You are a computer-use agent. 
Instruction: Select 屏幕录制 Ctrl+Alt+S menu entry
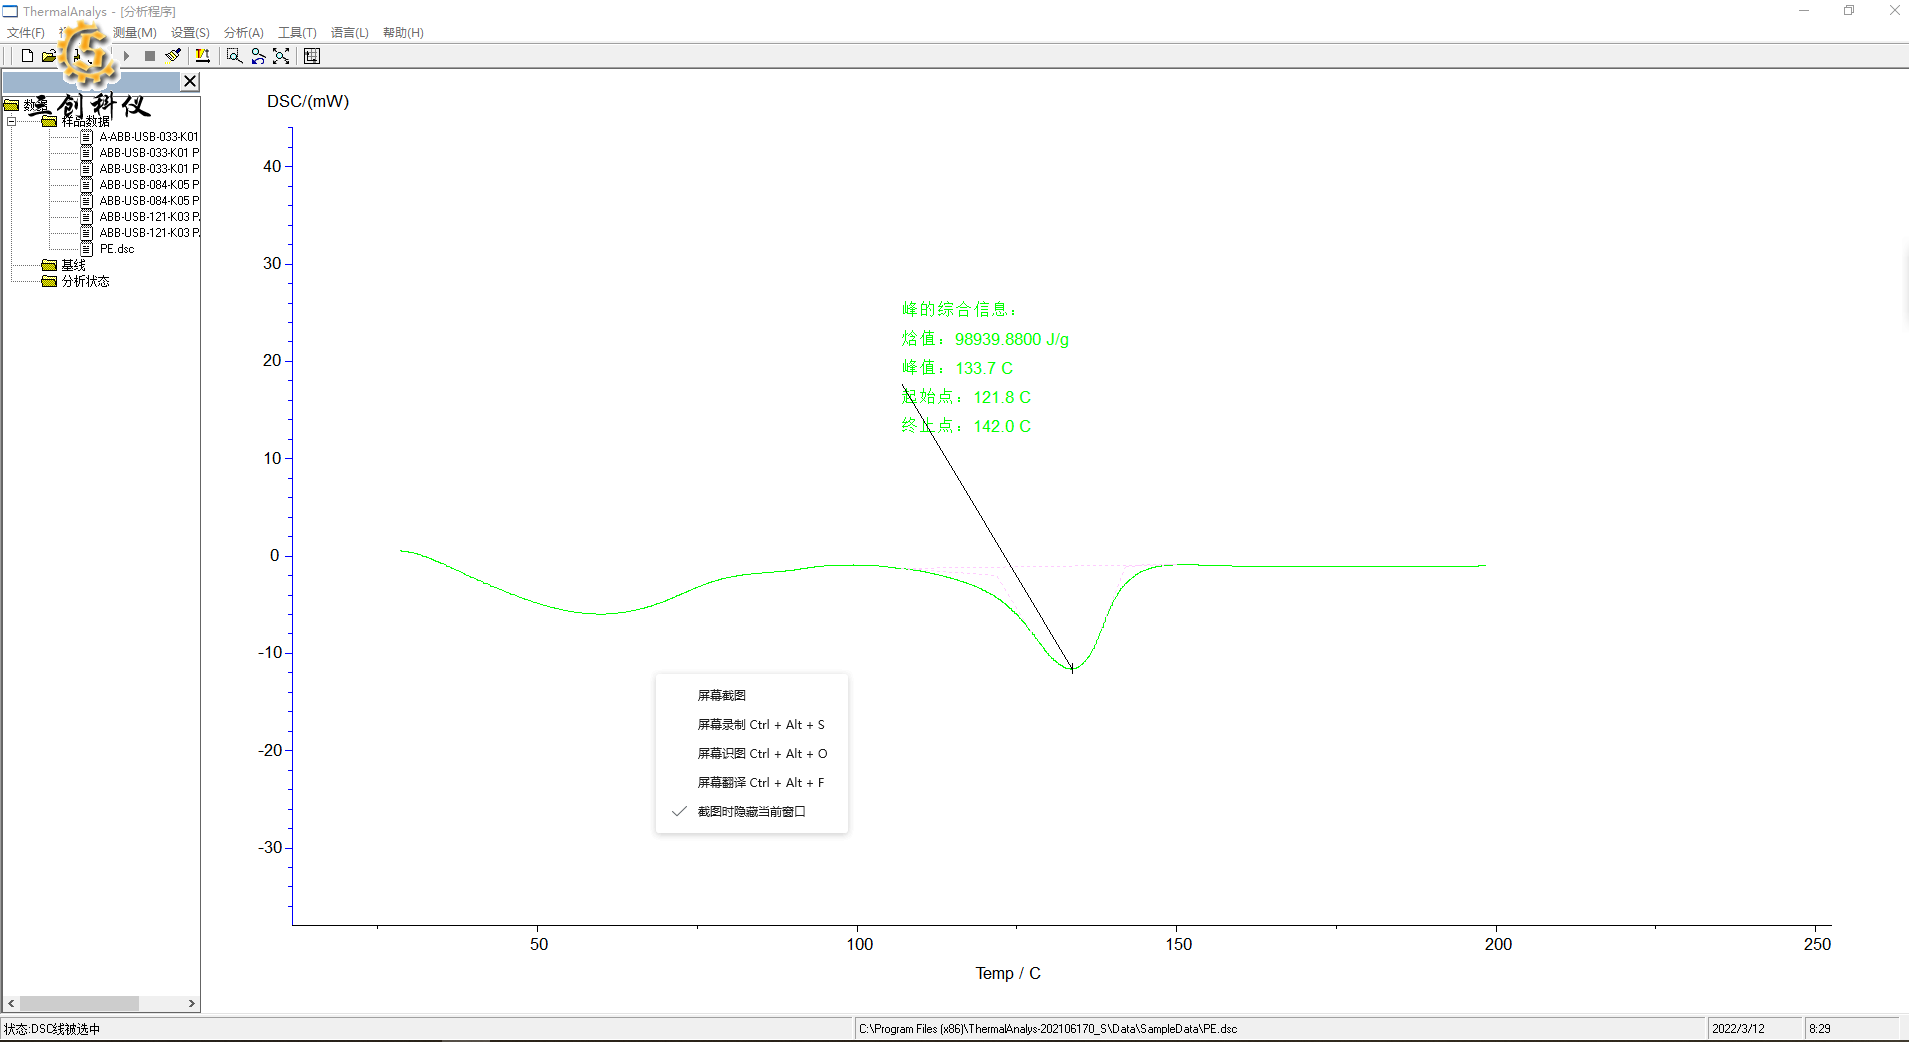760,725
